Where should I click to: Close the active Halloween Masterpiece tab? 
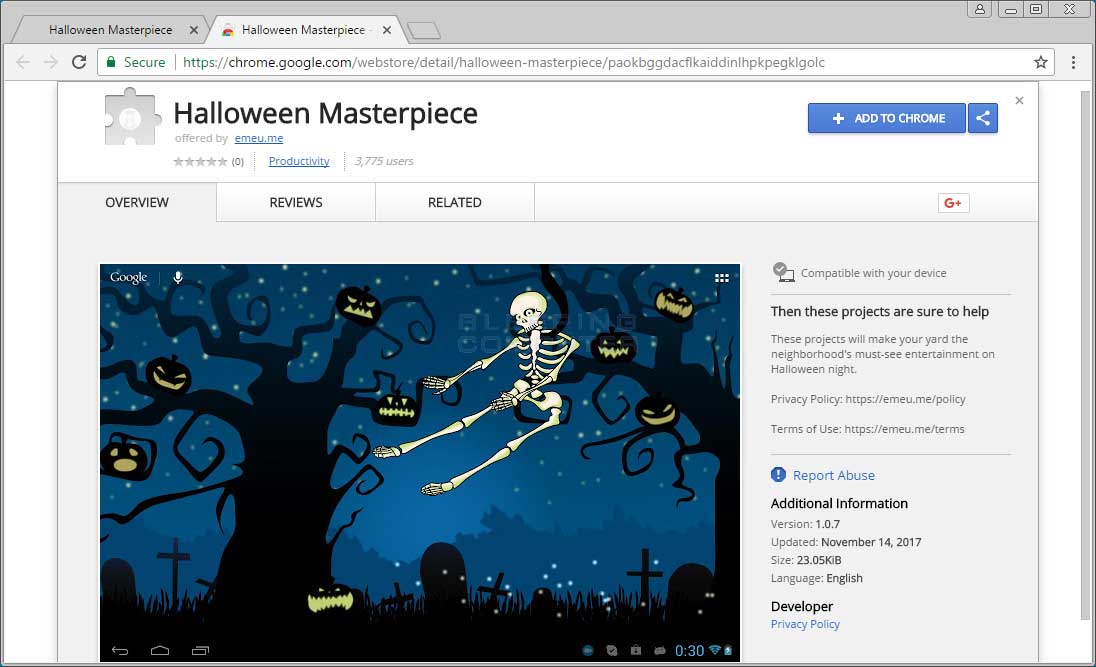(x=387, y=30)
